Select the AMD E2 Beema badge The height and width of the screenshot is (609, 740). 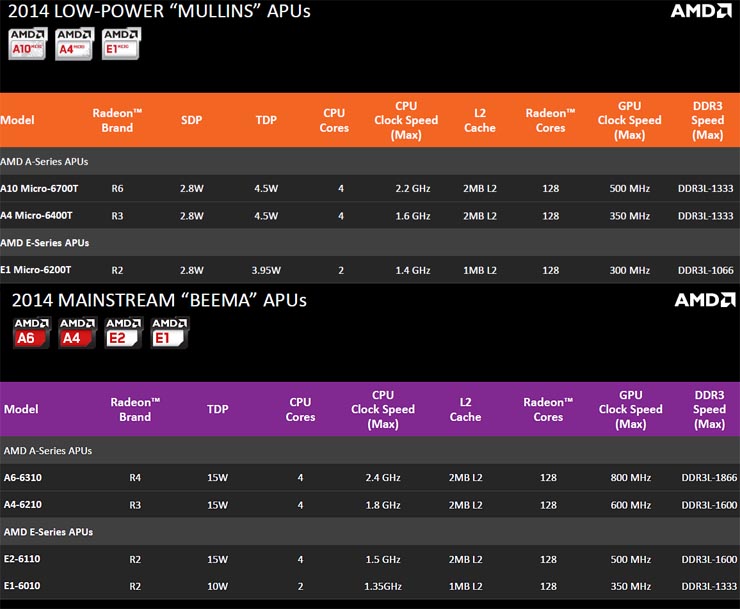click(x=124, y=333)
